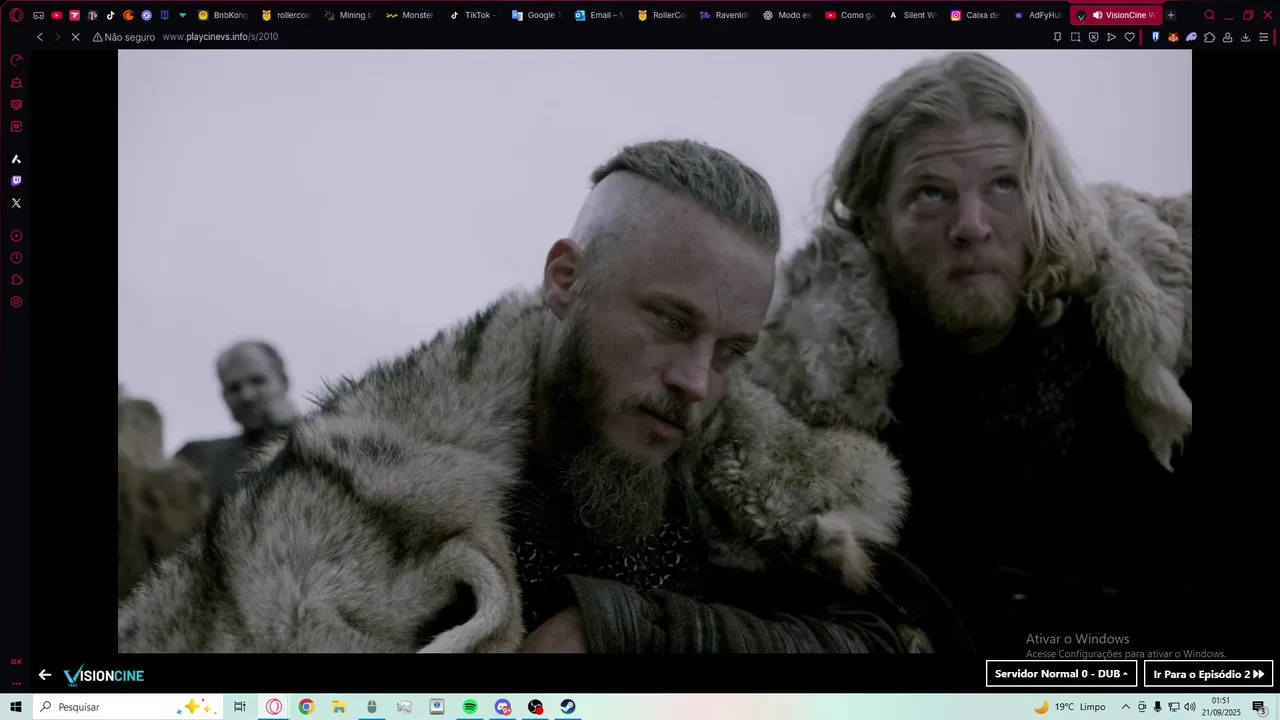Open Task View on the taskbar
This screenshot has height=720, width=1280.
(x=240, y=707)
